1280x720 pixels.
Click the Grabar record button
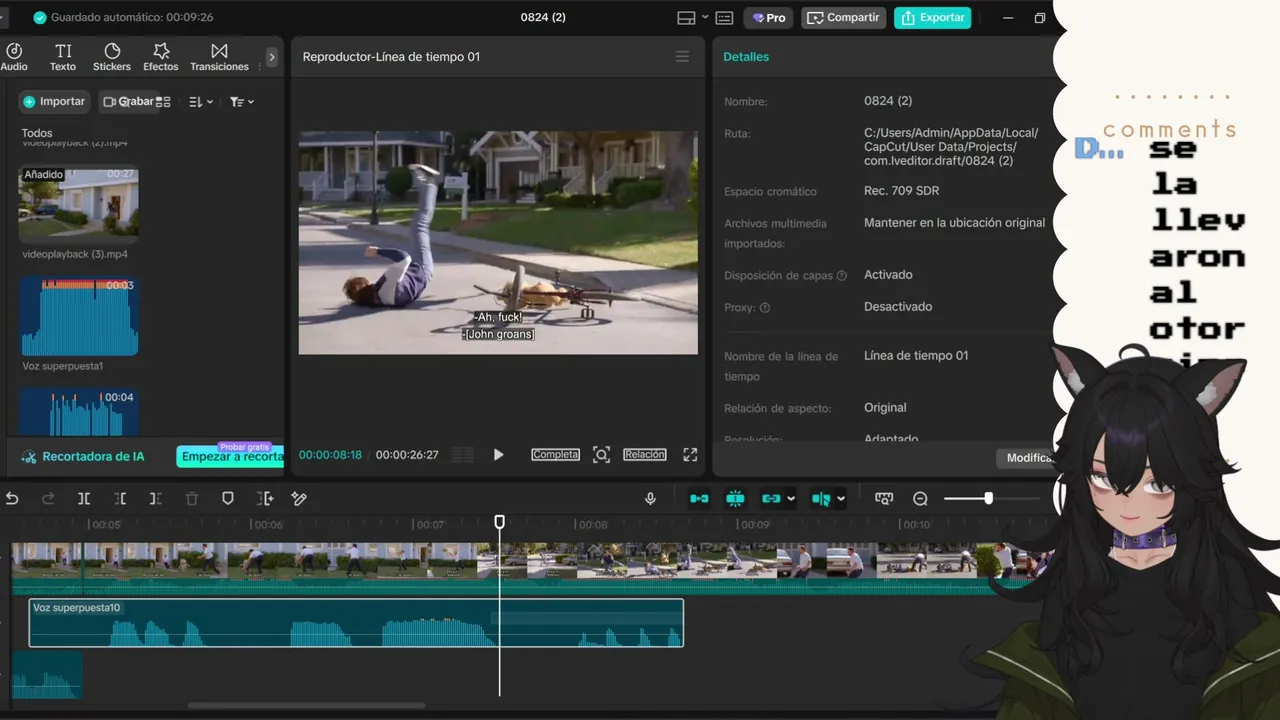[x=129, y=101]
